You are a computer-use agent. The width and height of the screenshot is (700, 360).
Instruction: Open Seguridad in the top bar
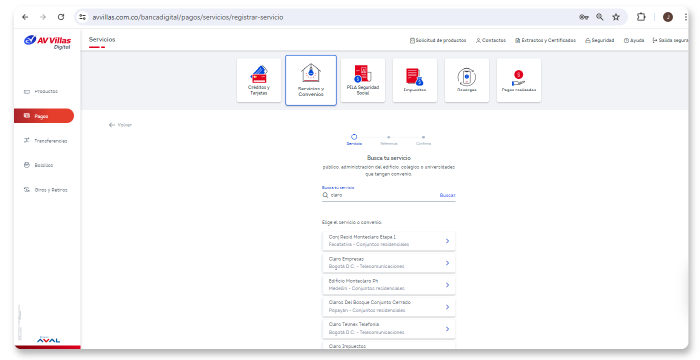[x=600, y=40]
